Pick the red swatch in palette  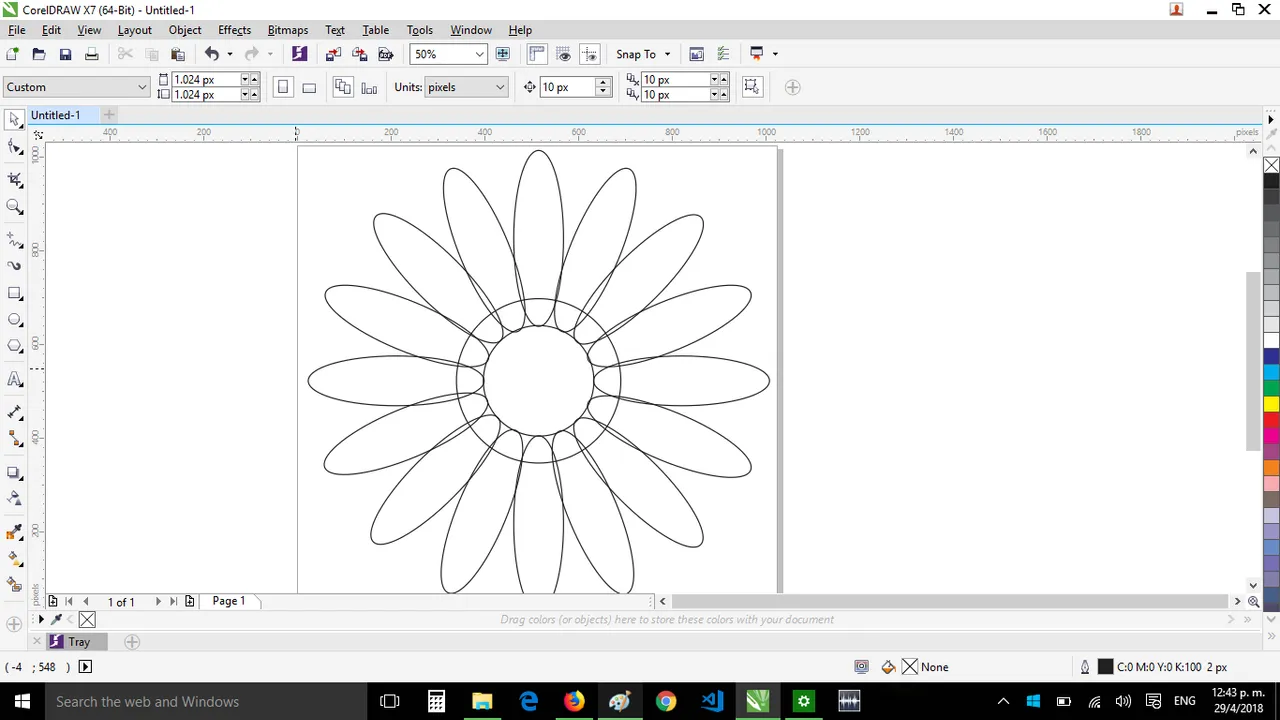pyautogui.click(x=1271, y=421)
